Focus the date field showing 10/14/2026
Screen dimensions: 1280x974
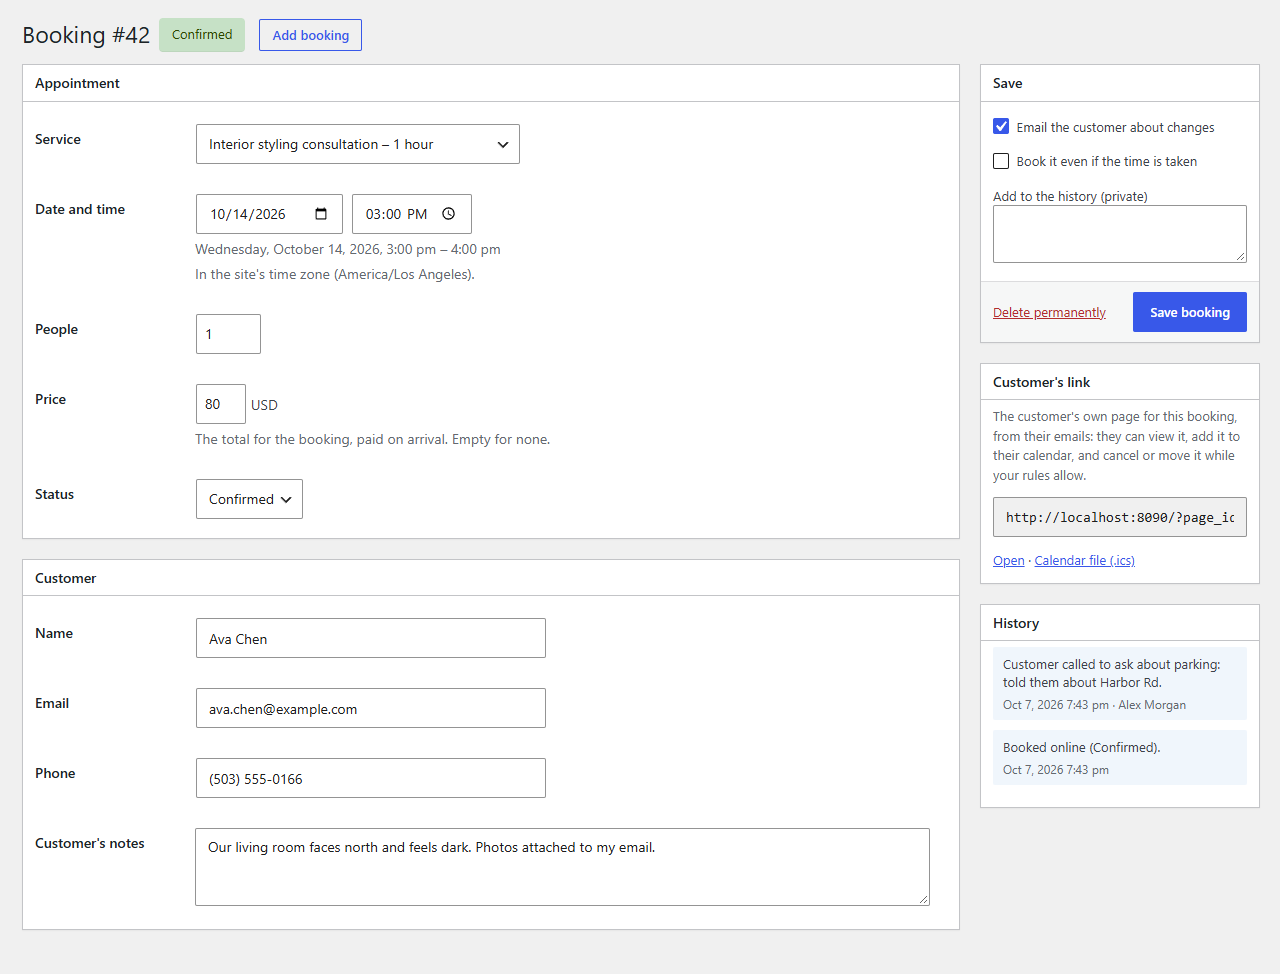pyautogui.click(x=269, y=214)
